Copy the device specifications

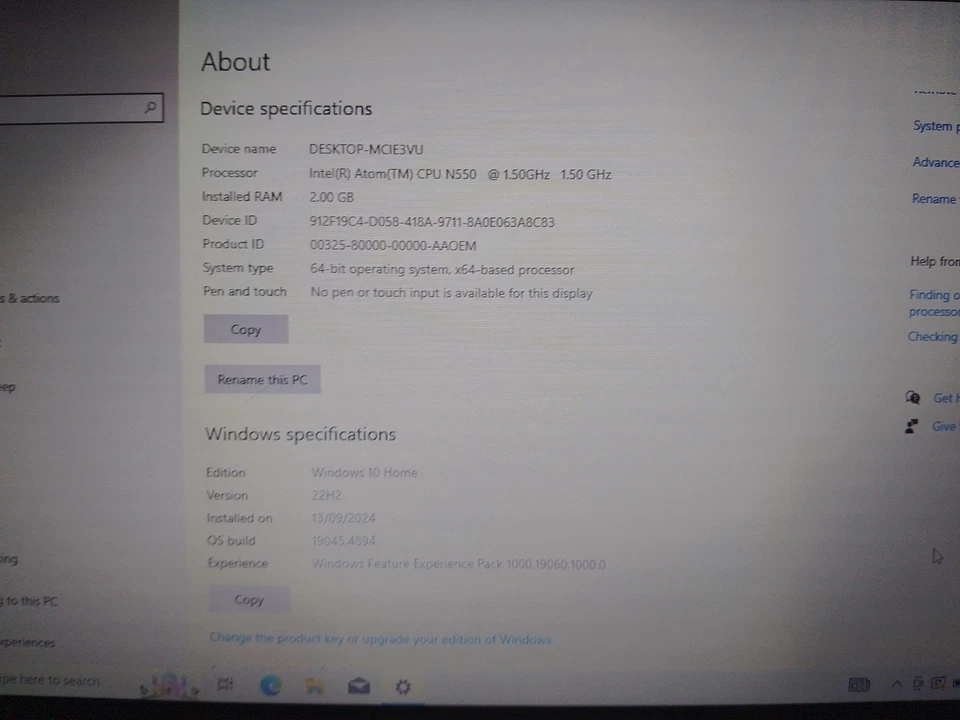coord(245,329)
